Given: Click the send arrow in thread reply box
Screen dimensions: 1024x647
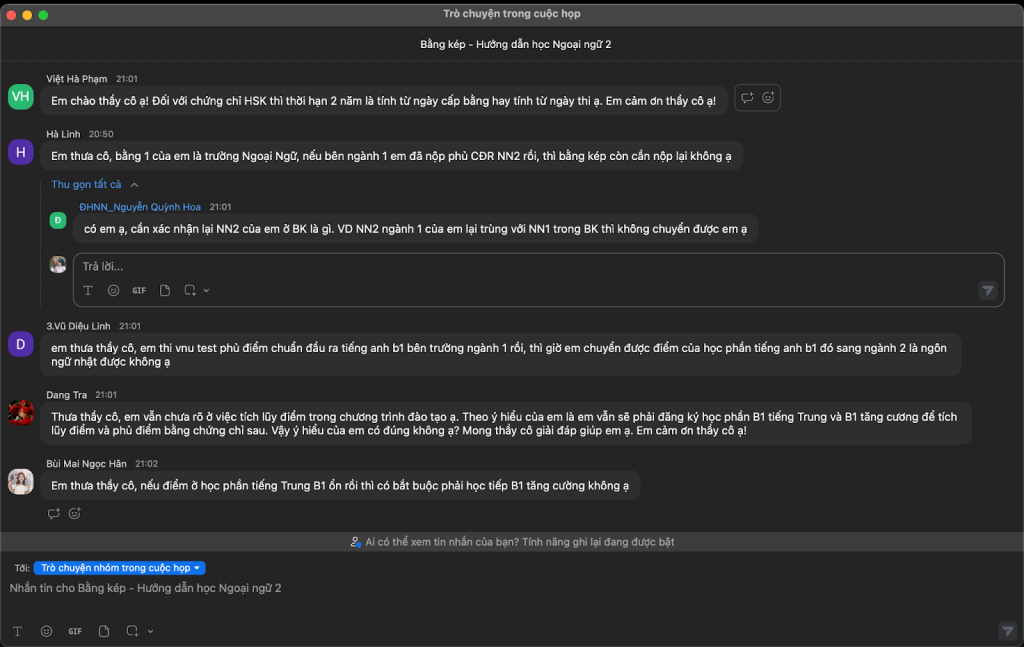Looking at the screenshot, I should coord(988,290).
